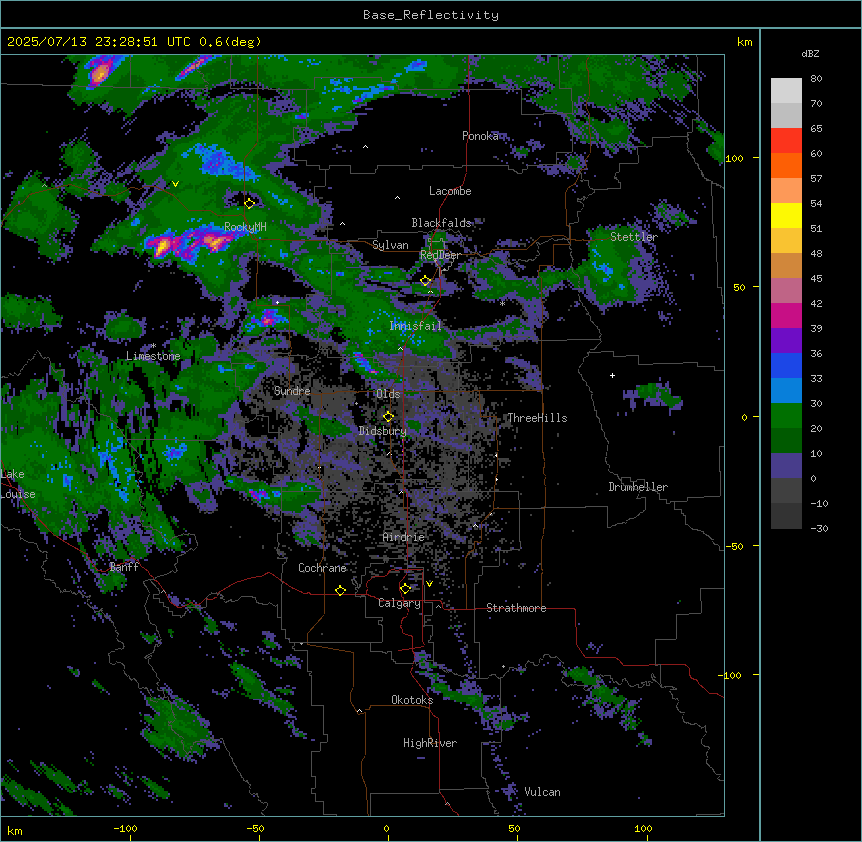Click the km unit label beside the timestamp
The width and height of the screenshot is (862, 842).
tap(744, 42)
